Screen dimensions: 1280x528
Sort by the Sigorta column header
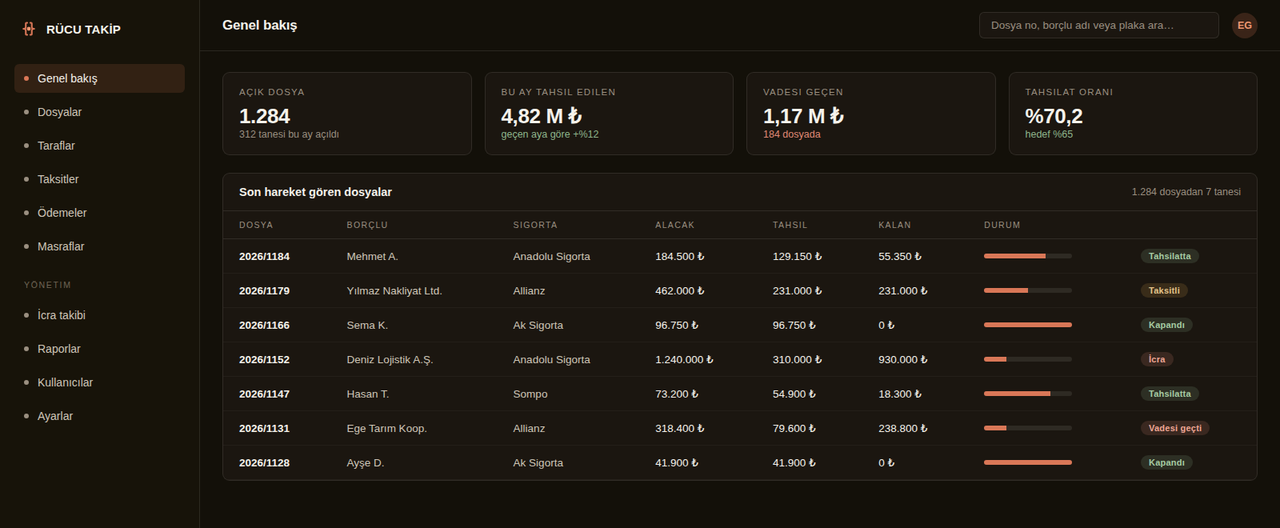coord(535,225)
